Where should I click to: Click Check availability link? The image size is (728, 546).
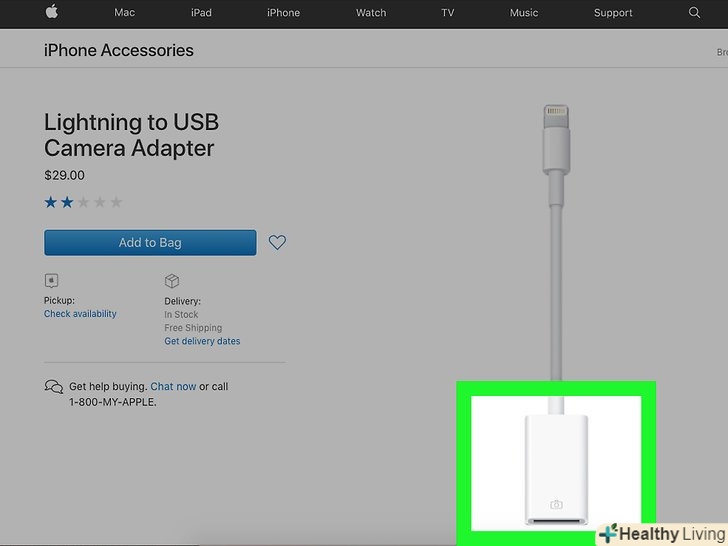(80, 314)
